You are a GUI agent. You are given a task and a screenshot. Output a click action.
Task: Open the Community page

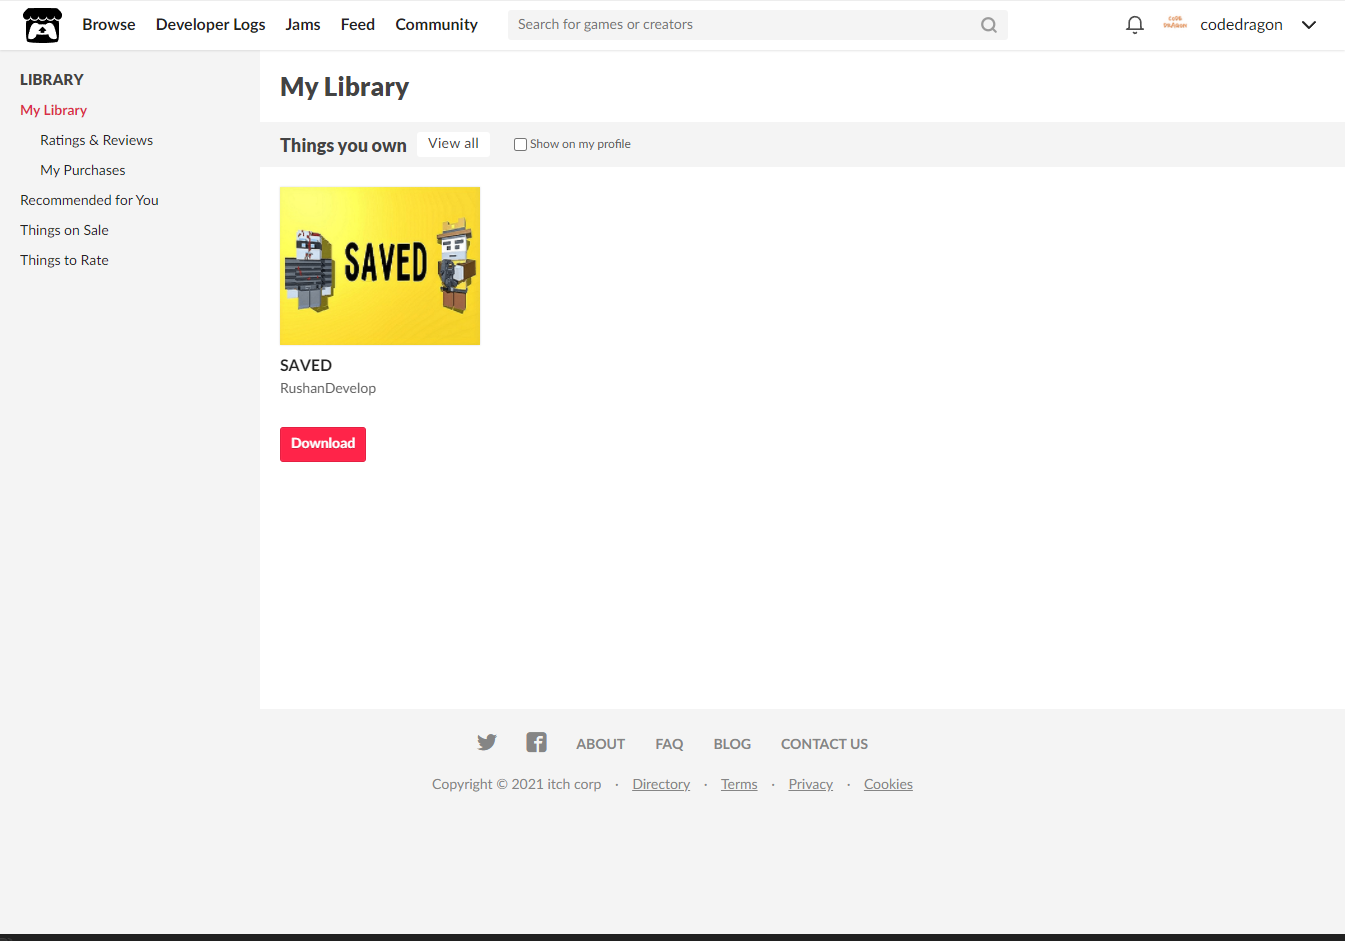[436, 24]
